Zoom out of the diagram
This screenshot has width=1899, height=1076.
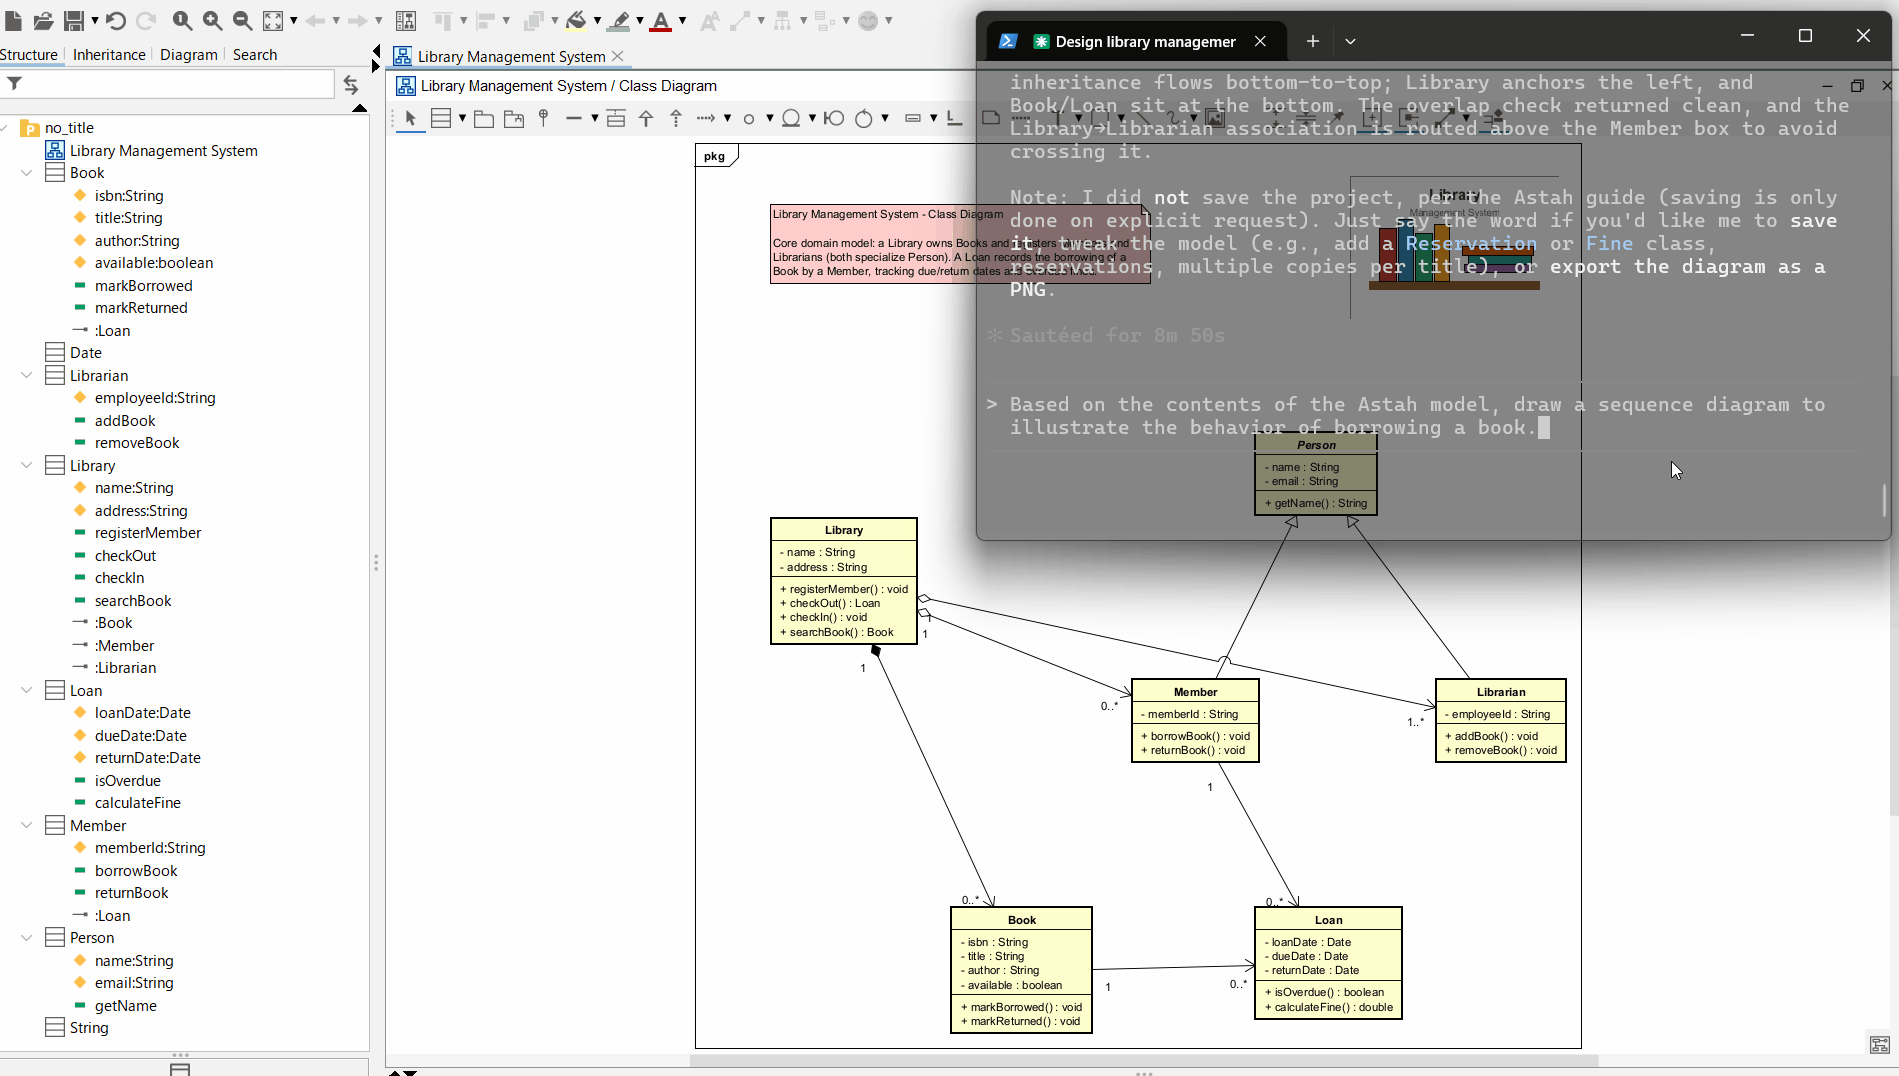pyautogui.click(x=242, y=20)
